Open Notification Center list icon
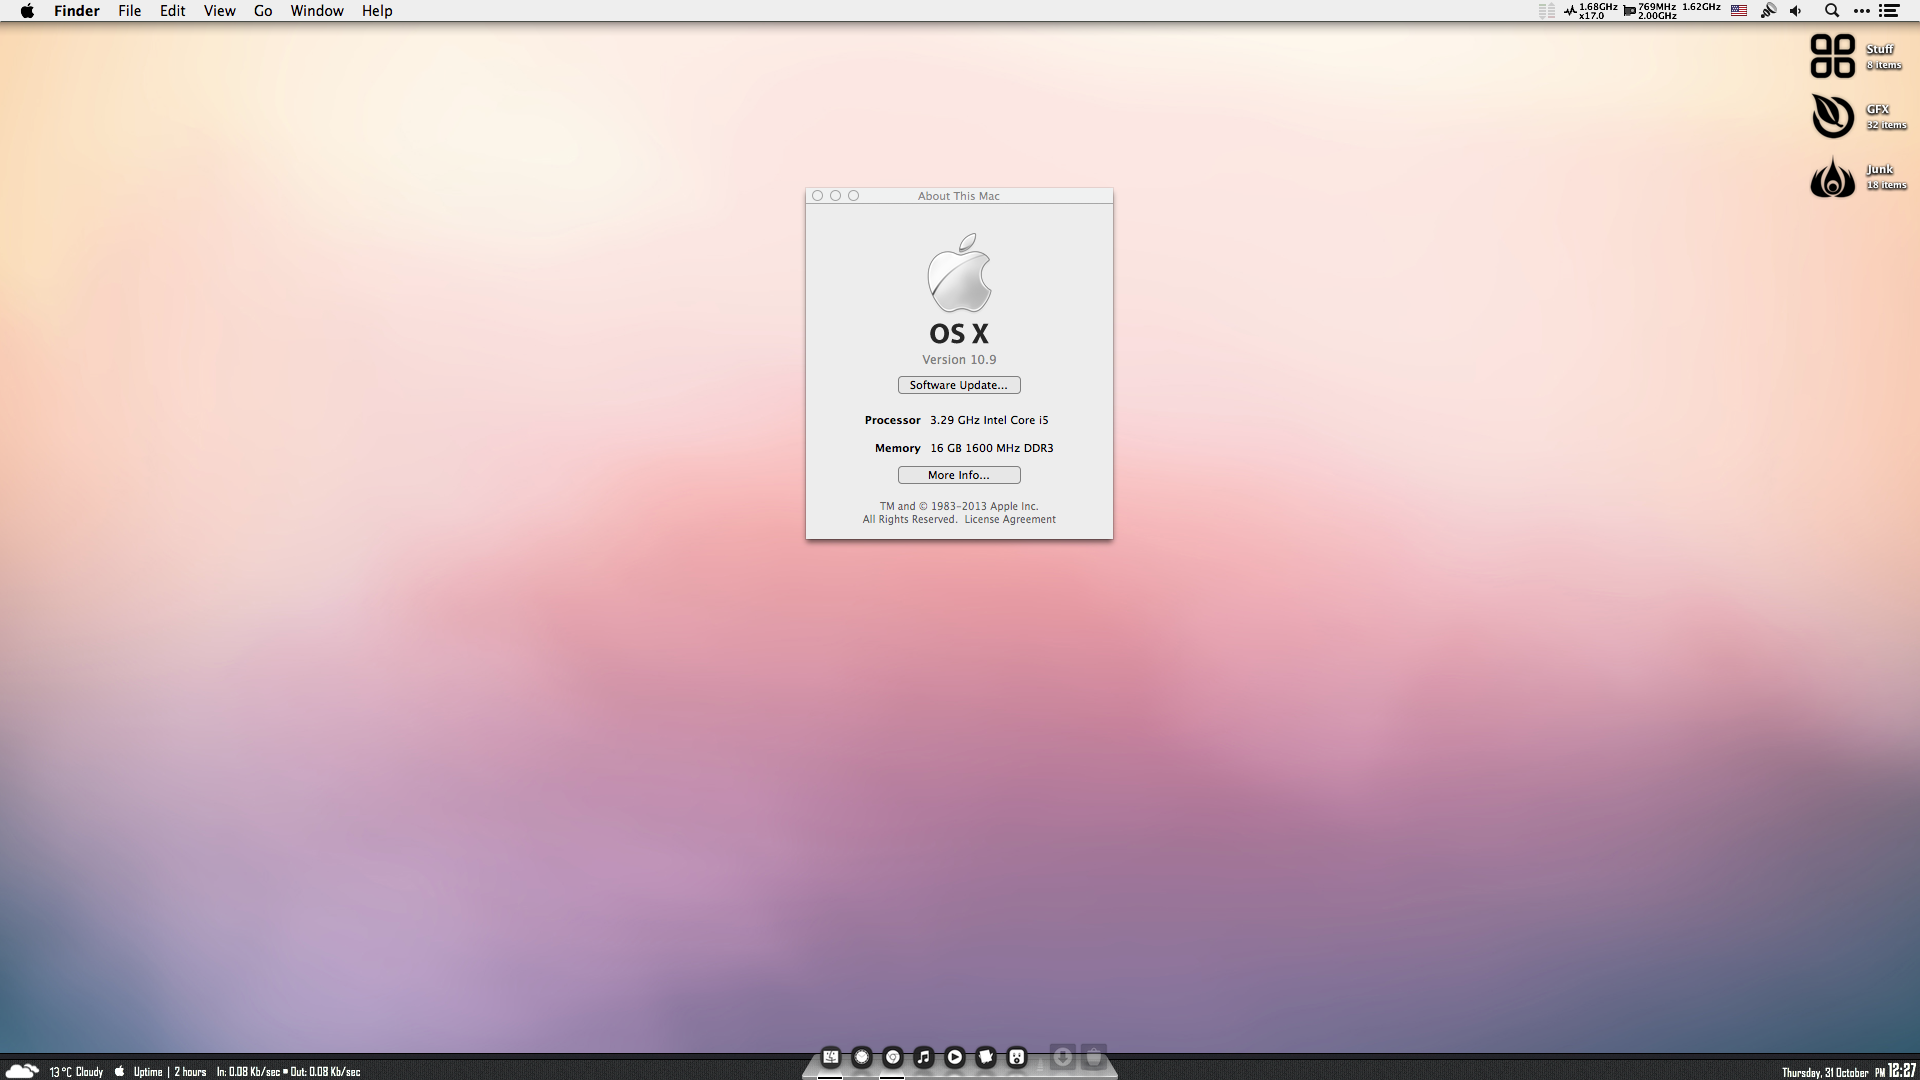 tap(1889, 11)
